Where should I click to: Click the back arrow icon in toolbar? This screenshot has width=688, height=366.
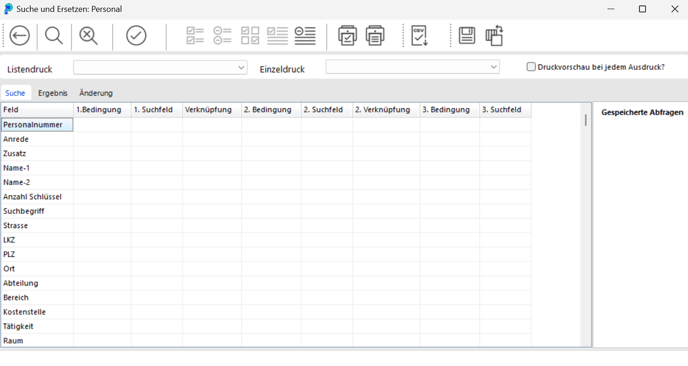(x=20, y=36)
